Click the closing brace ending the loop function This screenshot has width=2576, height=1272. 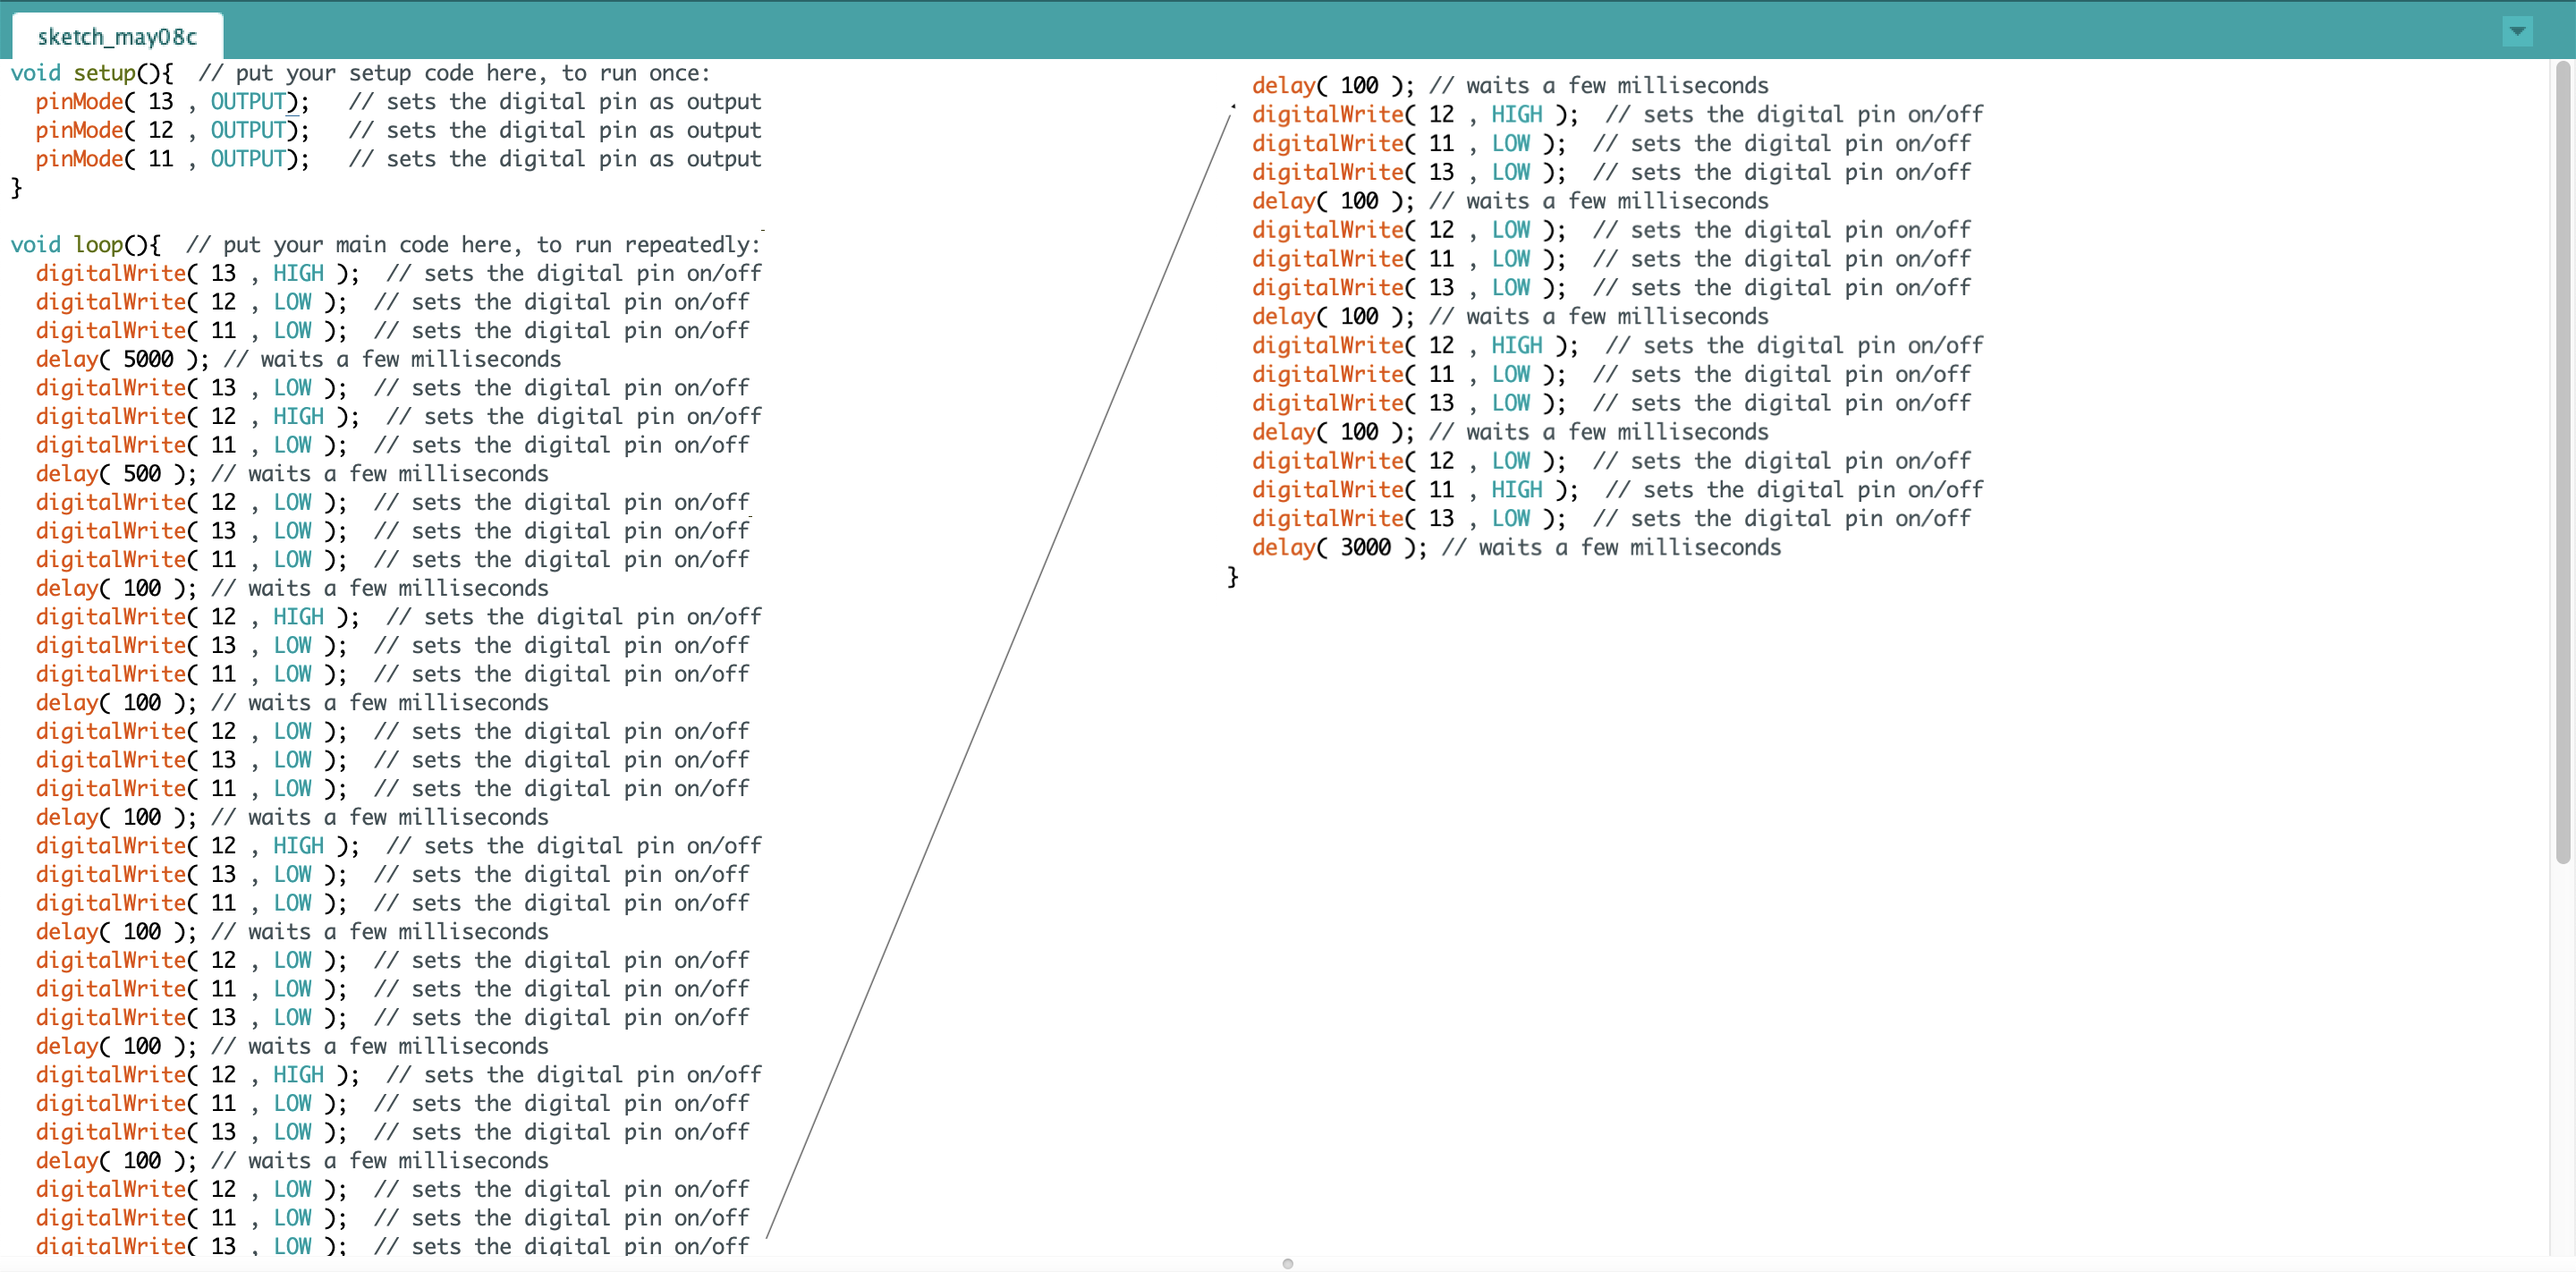coord(1233,576)
